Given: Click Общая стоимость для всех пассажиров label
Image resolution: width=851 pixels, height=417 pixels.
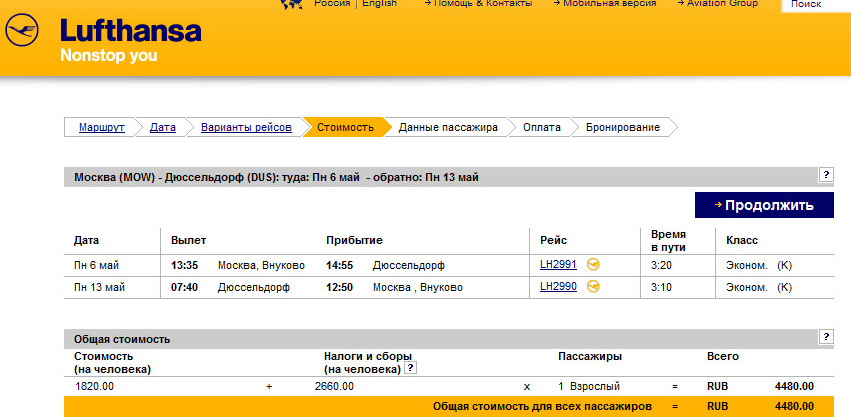Looking at the screenshot, I should click(542, 406).
